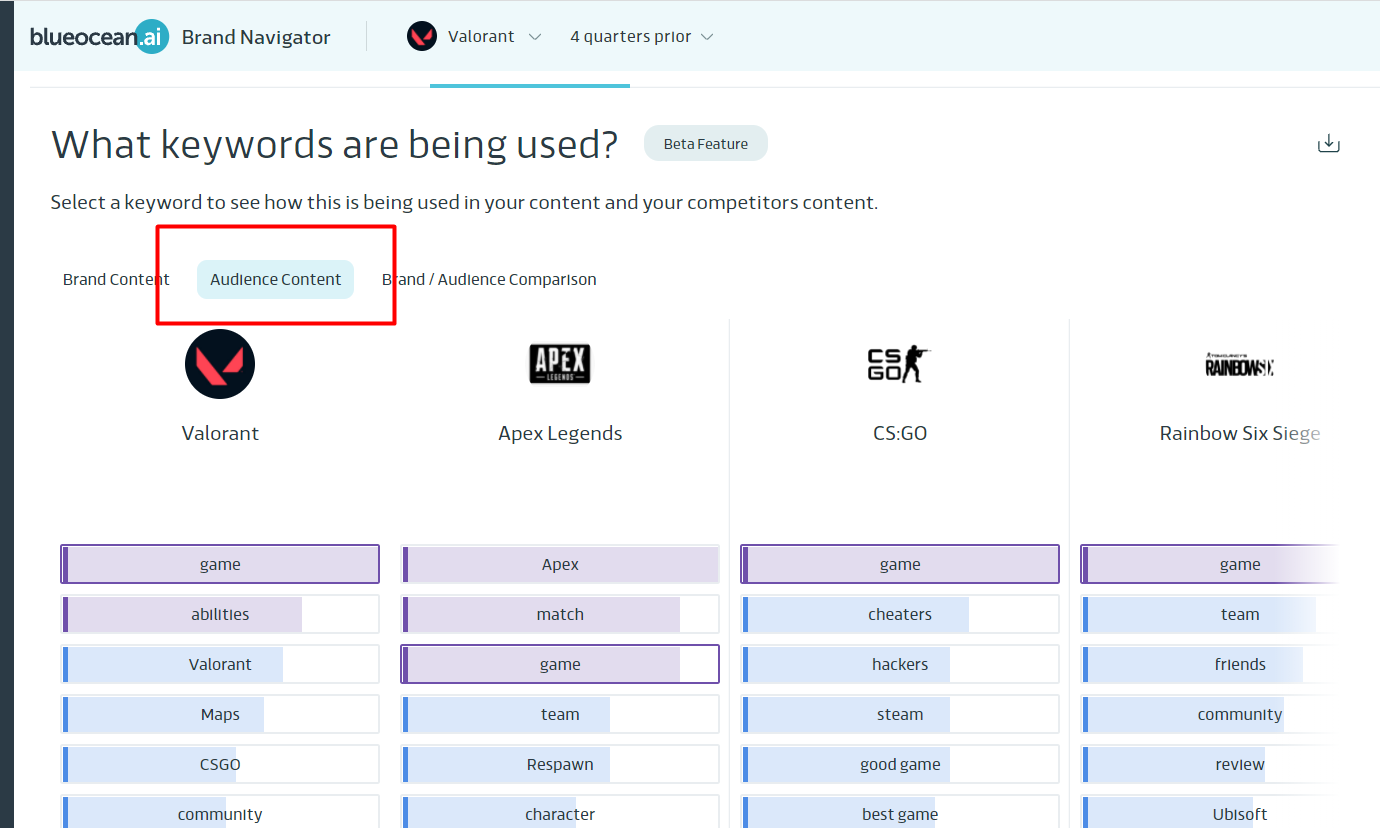Screen dimensions: 1380x828
Task: Click the Rainbow Six Siege column name
Action: [1240, 434]
